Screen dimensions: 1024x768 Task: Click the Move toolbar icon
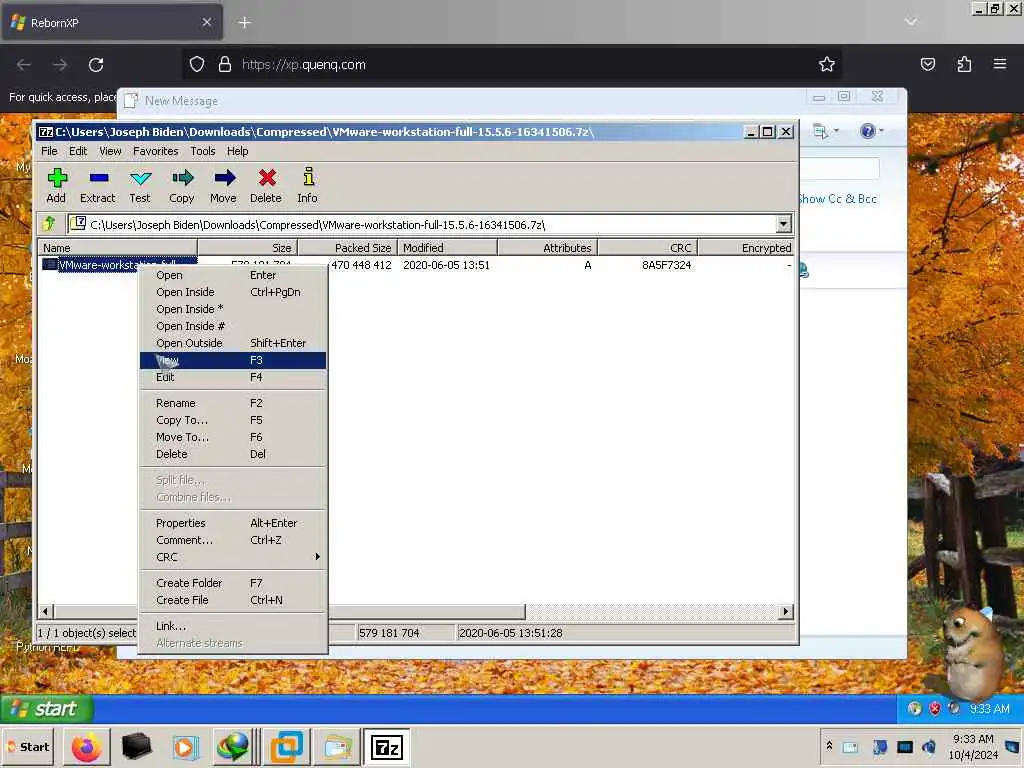pyautogui.click(x=223, y=185)
